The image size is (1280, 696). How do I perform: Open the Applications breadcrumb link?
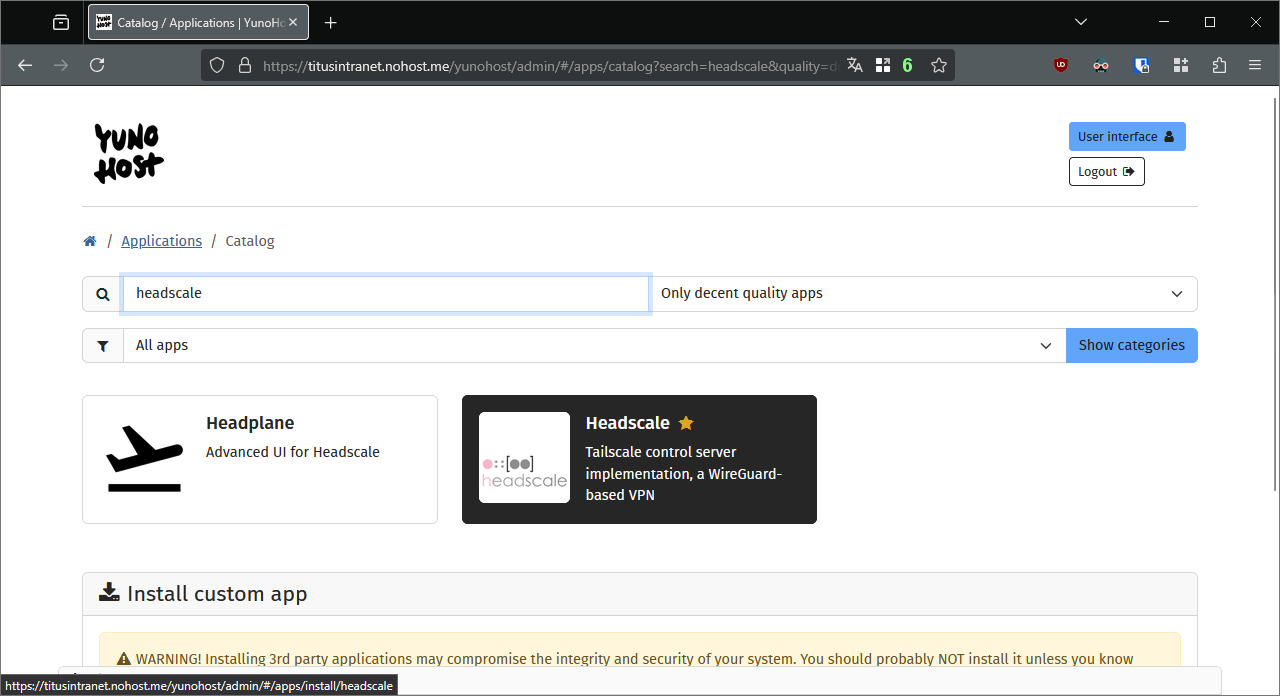[161, 241]
